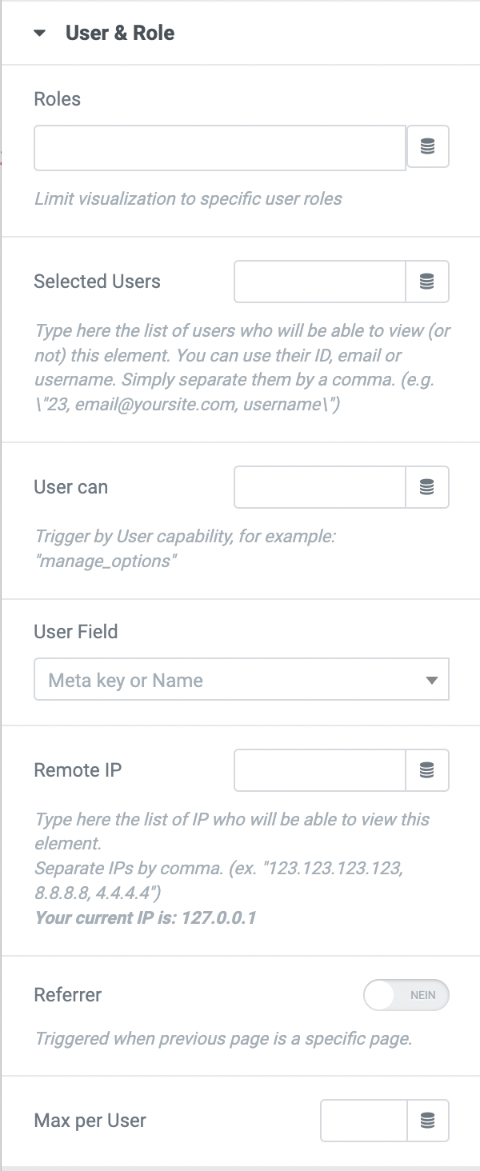480x1171 pixels.
Task: Focus the Remote IP text box
Action: [320, 770]
